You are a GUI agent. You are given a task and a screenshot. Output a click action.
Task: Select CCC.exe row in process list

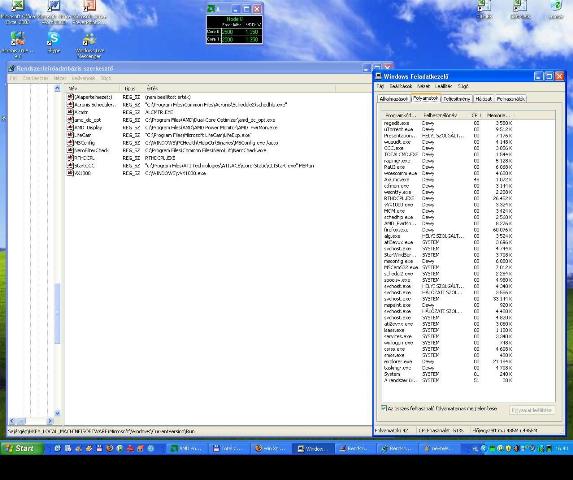click(448, 148)
